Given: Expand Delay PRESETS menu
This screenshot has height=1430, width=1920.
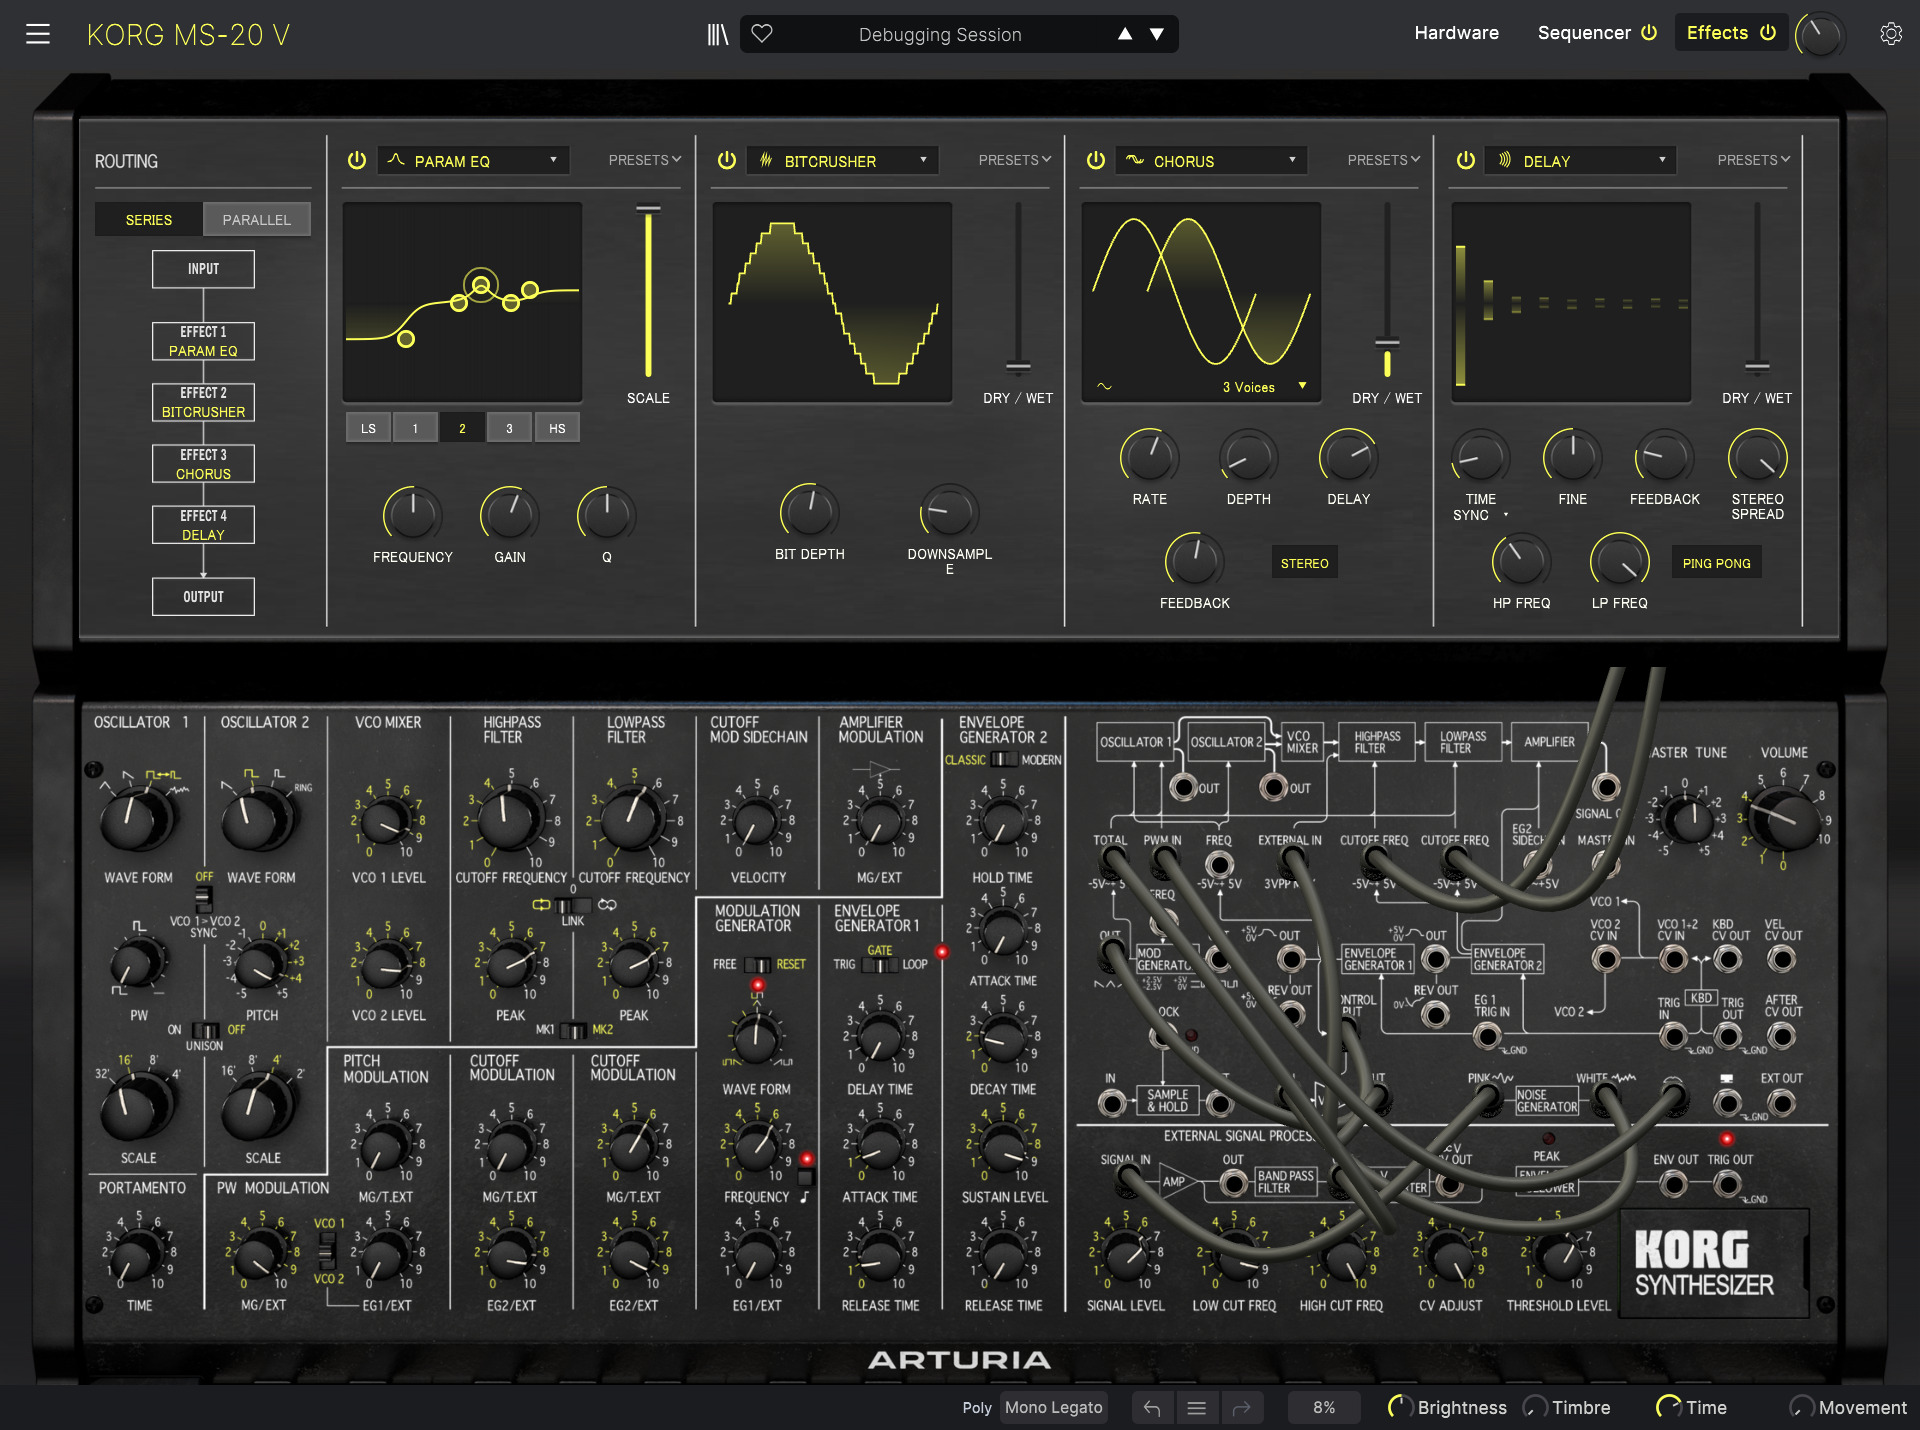Looking at the screenshot, I should [1754, 160].
